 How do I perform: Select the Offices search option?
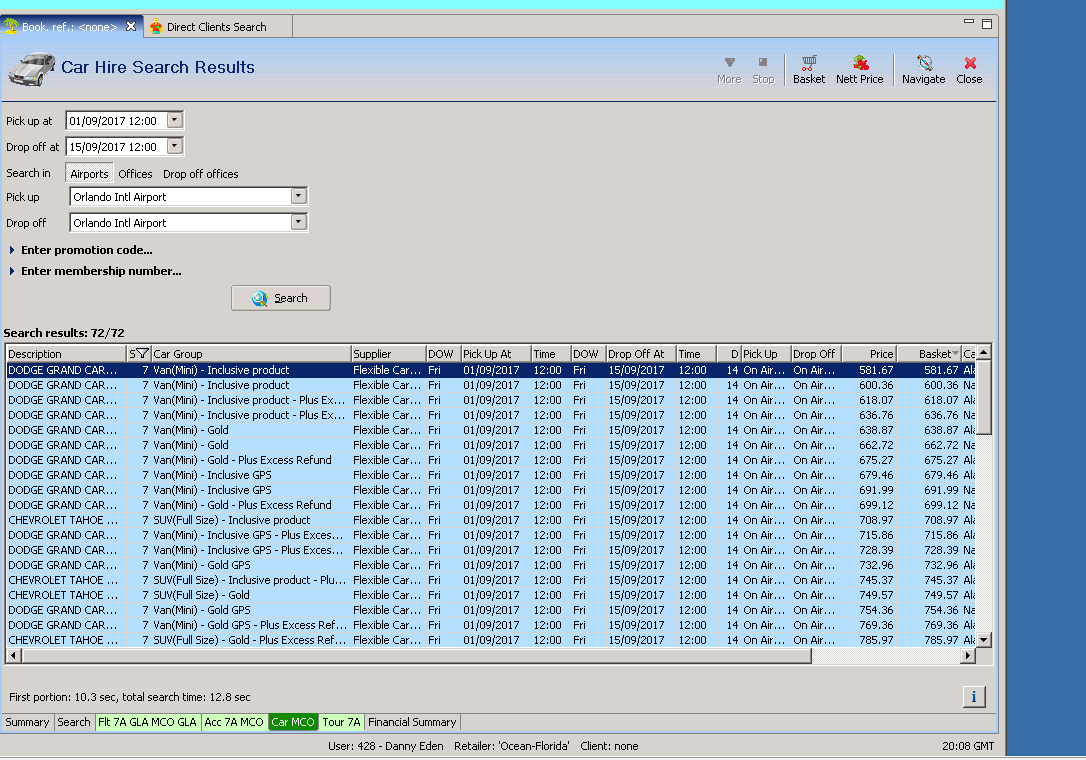pyautogui.click(x=135, y=174)
